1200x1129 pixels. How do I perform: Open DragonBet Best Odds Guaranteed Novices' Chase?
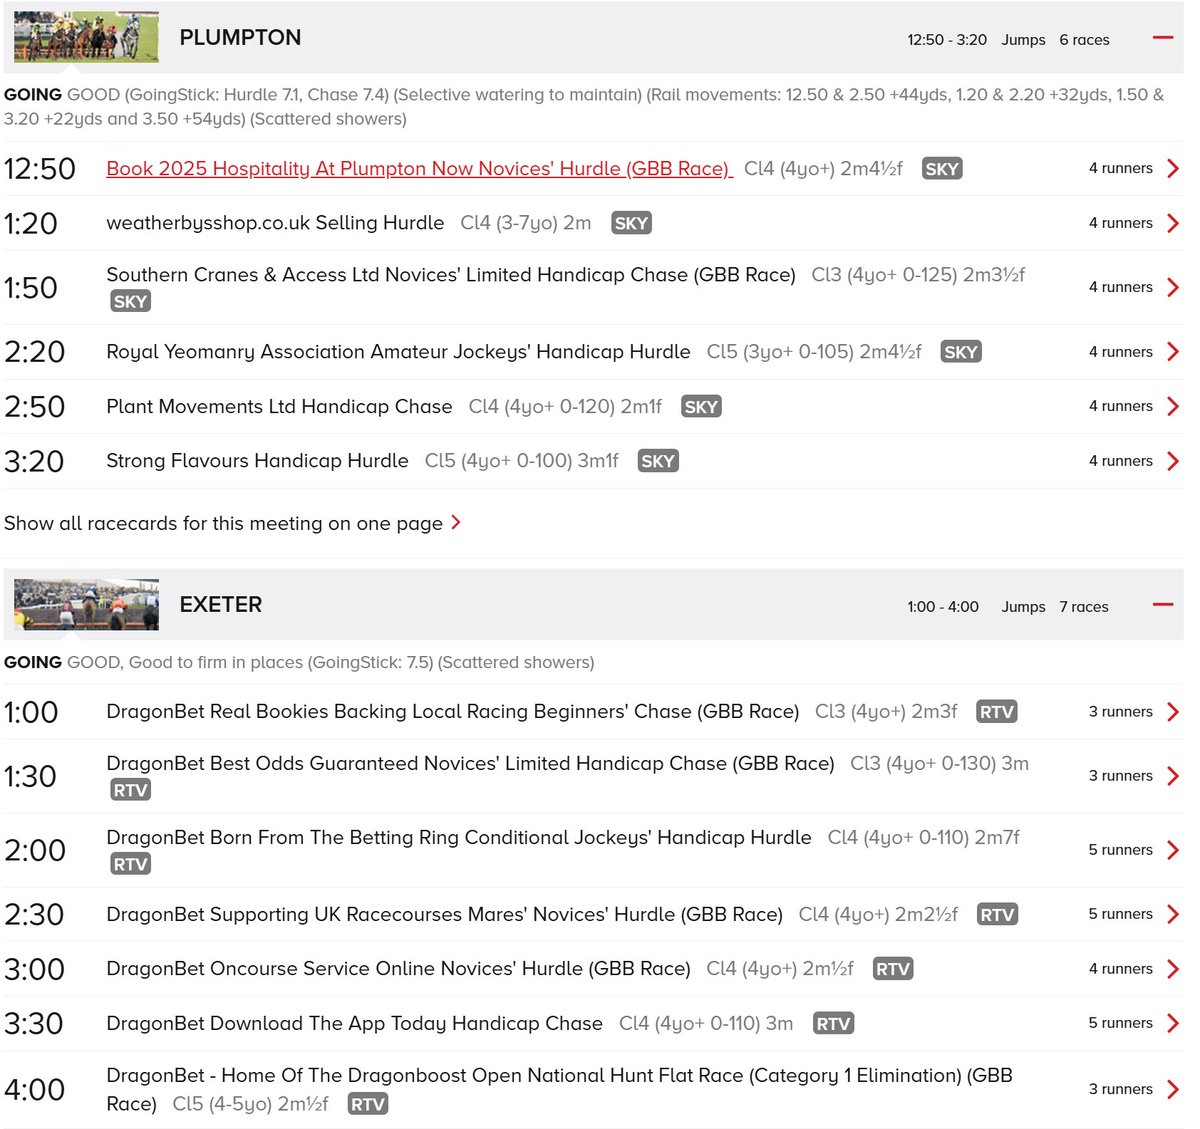coord(470,764)
